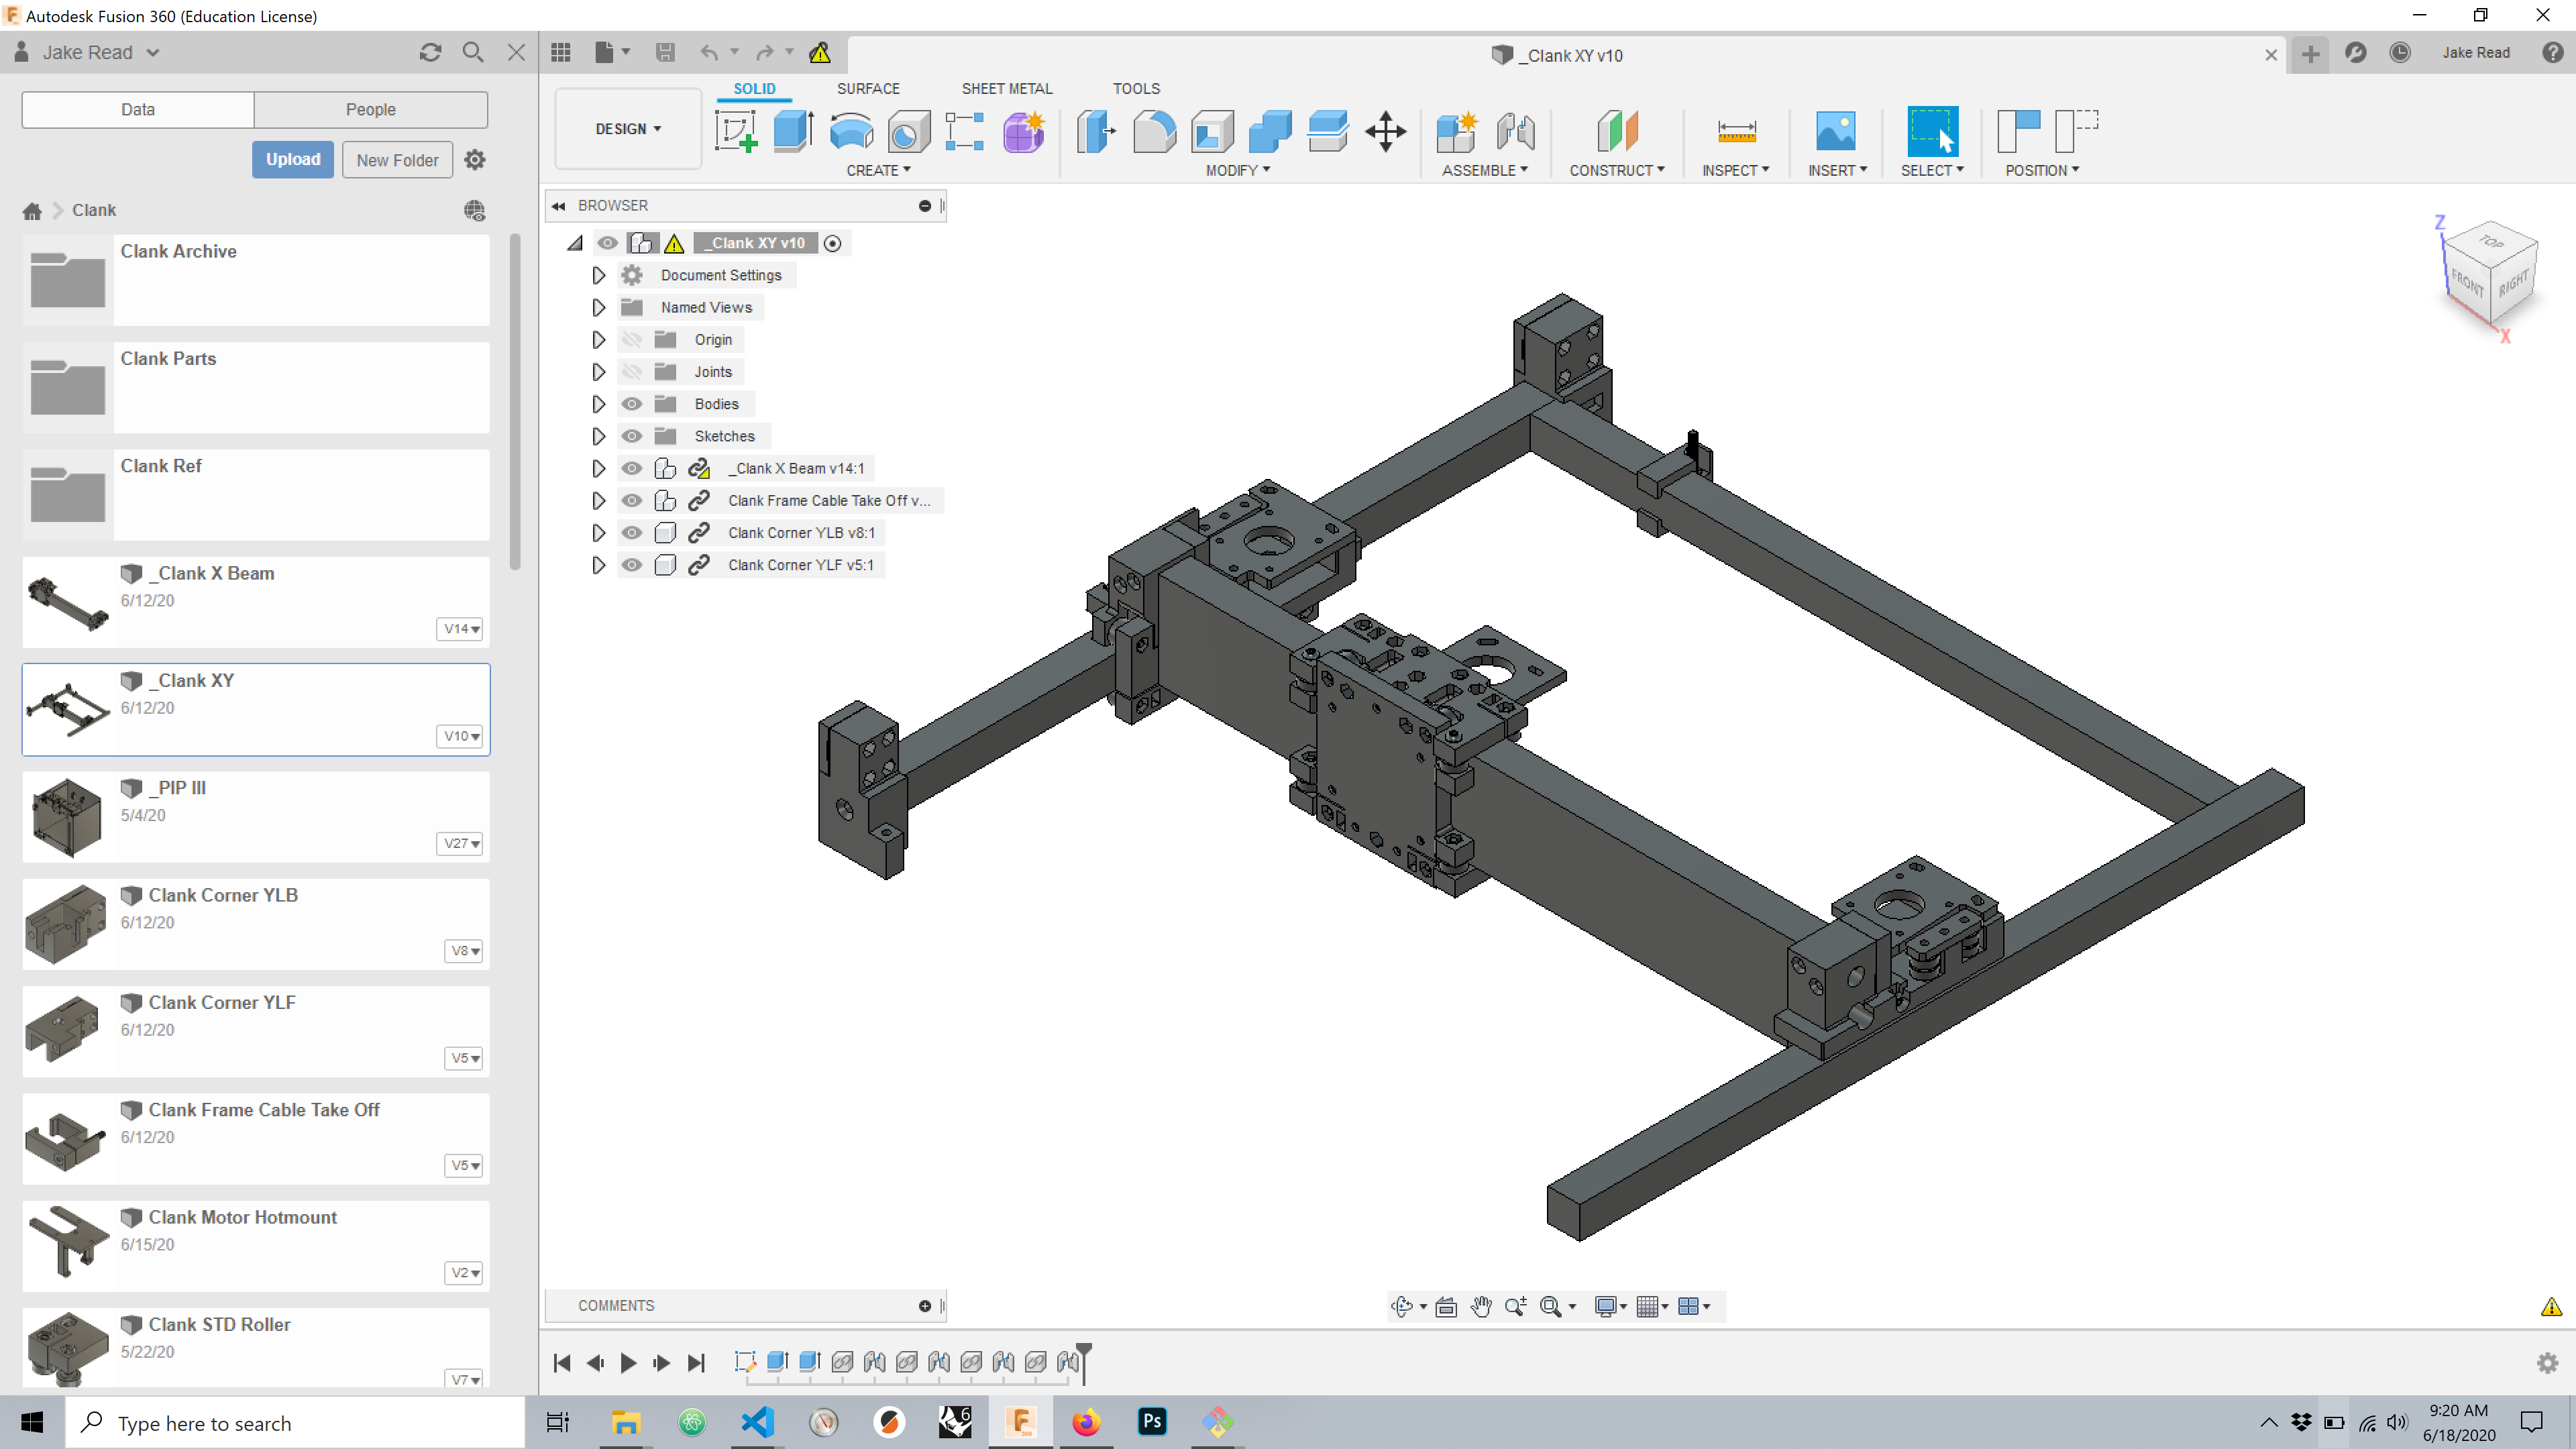2576x1449 pixels.
Task: Click the Joint tool in Assemble
Action: (1516, 131)
